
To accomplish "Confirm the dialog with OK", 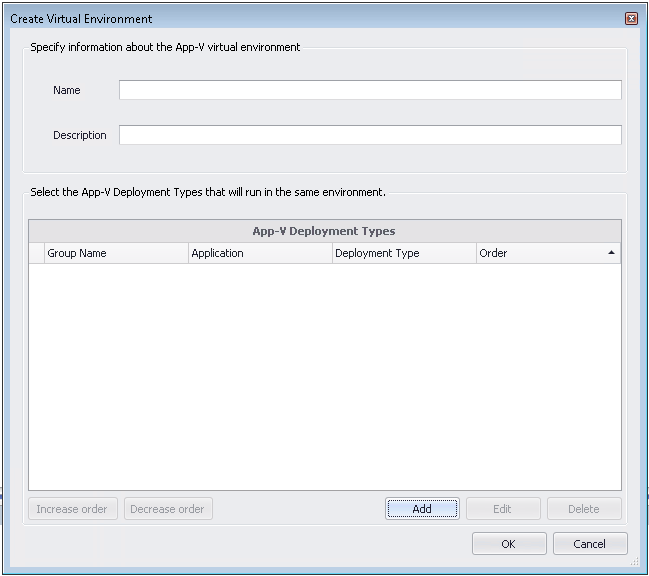I will pos(509,544).
